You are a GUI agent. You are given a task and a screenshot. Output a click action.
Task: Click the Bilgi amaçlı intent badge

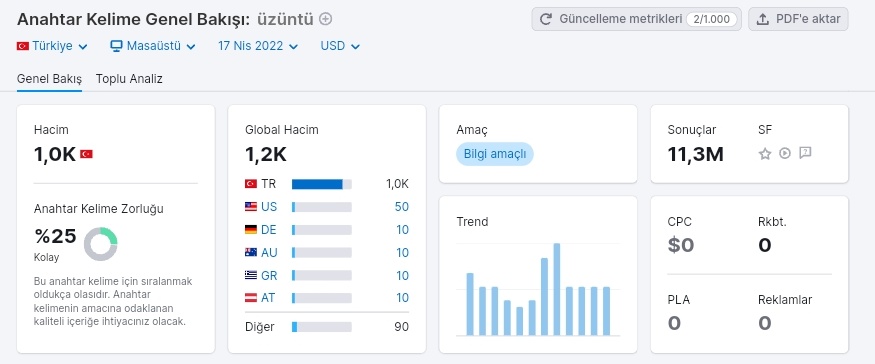[x=495, y=154]
